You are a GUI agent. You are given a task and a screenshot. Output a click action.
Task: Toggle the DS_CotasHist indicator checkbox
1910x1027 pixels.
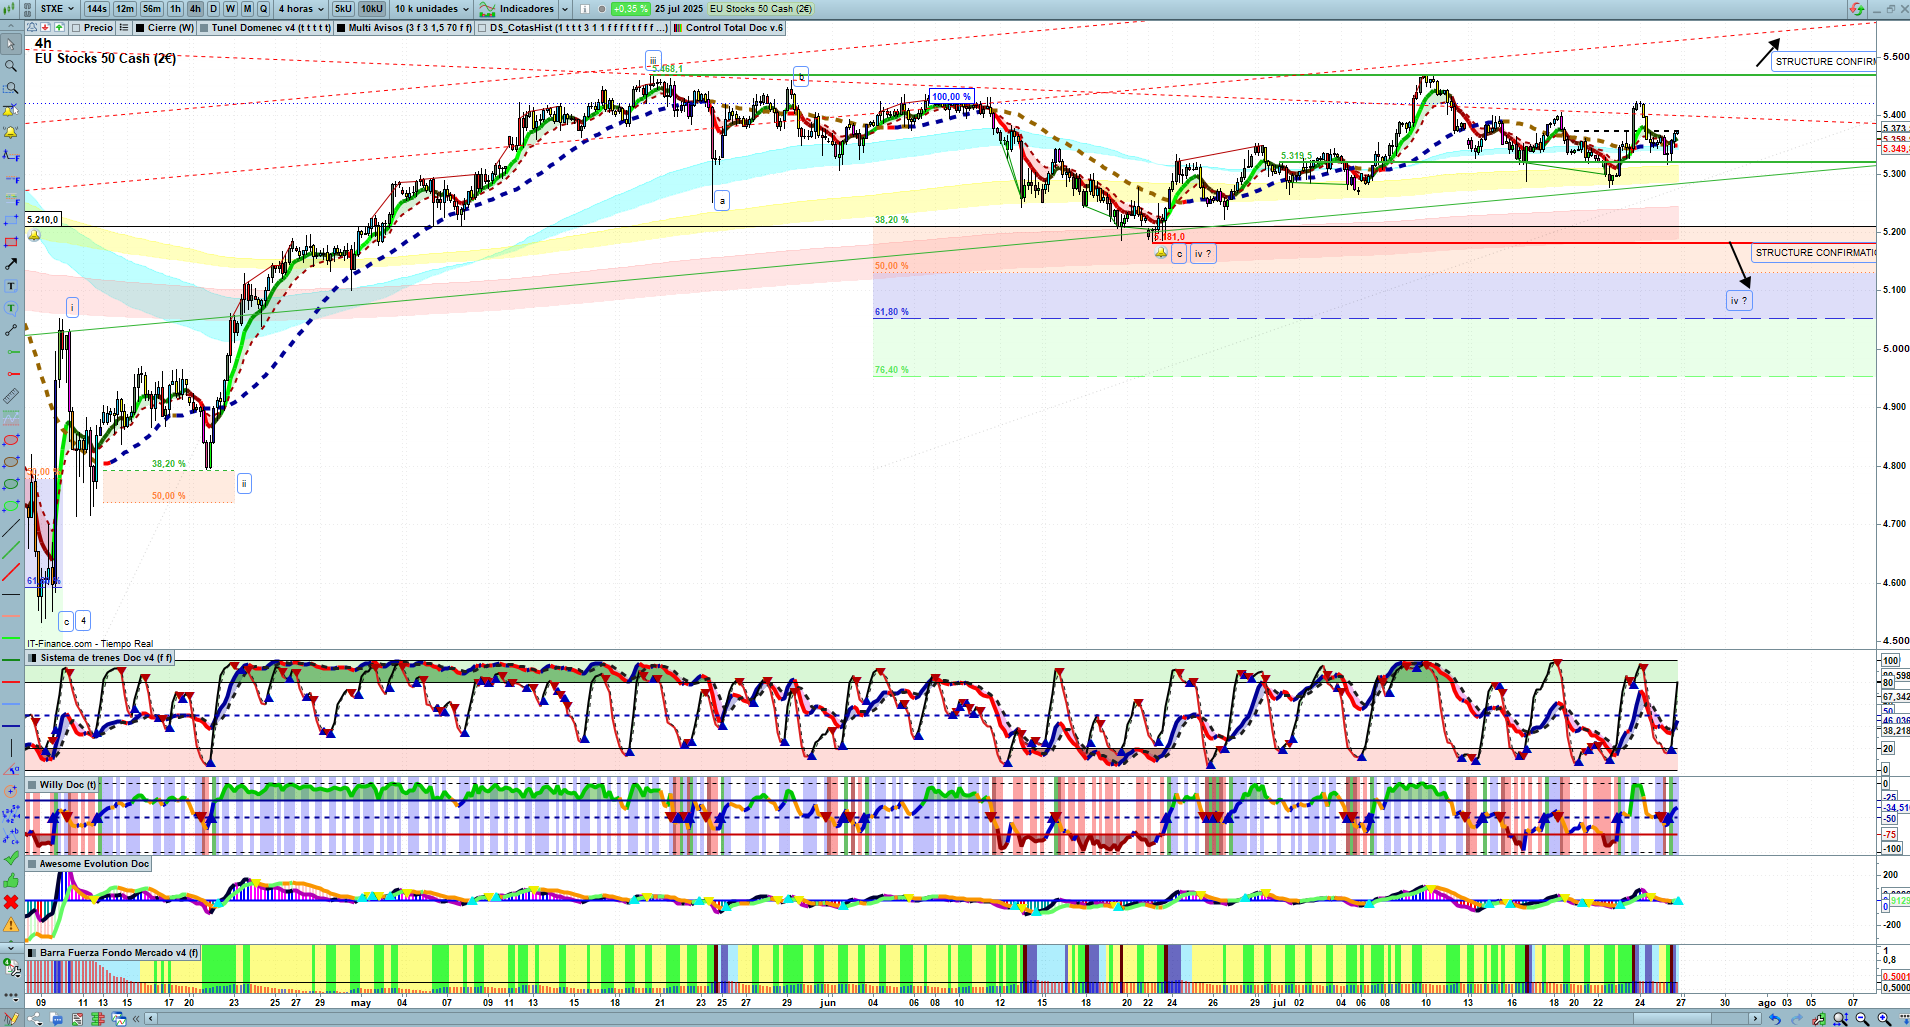pyautogui.click(x=483, y=28)
